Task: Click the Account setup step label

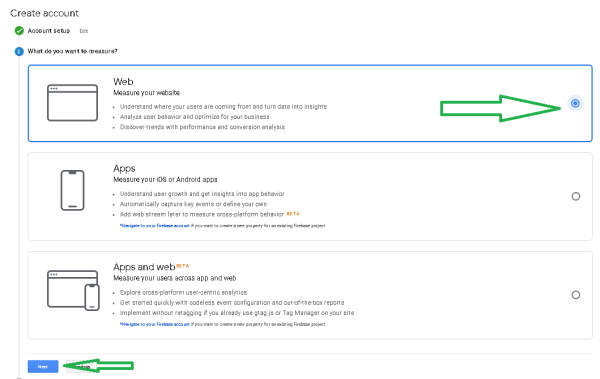Action: coord(49,31)
